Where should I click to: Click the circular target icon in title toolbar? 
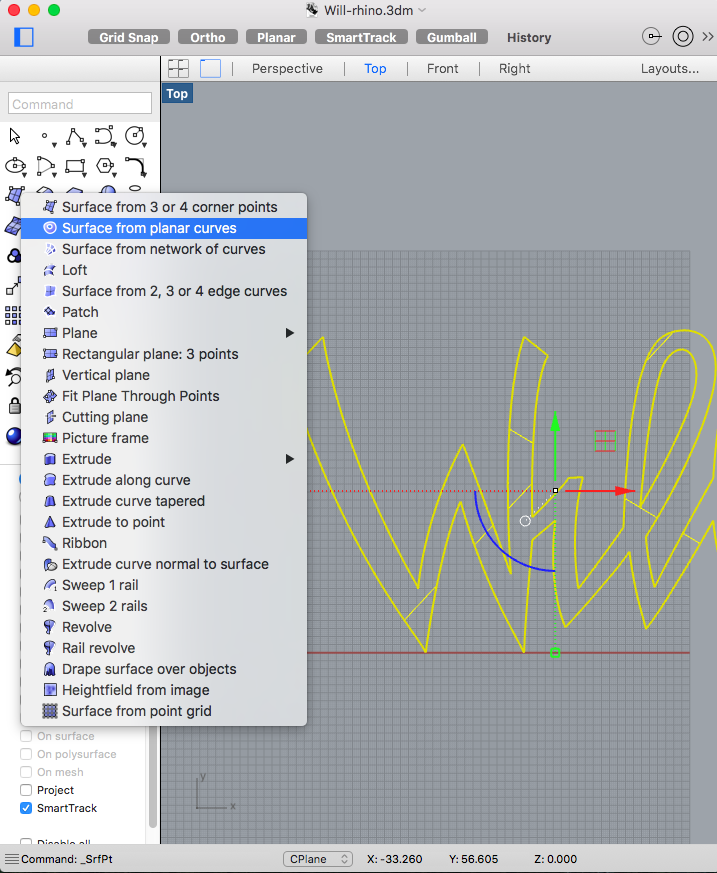pos(682,37)
